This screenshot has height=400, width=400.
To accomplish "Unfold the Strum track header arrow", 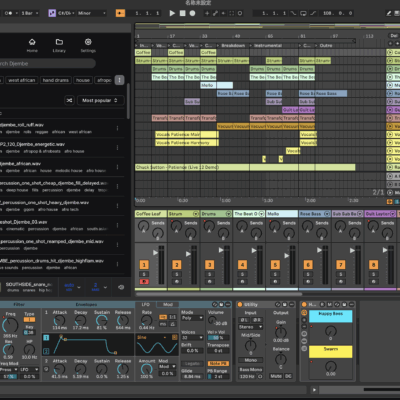I will coord(196,214).
